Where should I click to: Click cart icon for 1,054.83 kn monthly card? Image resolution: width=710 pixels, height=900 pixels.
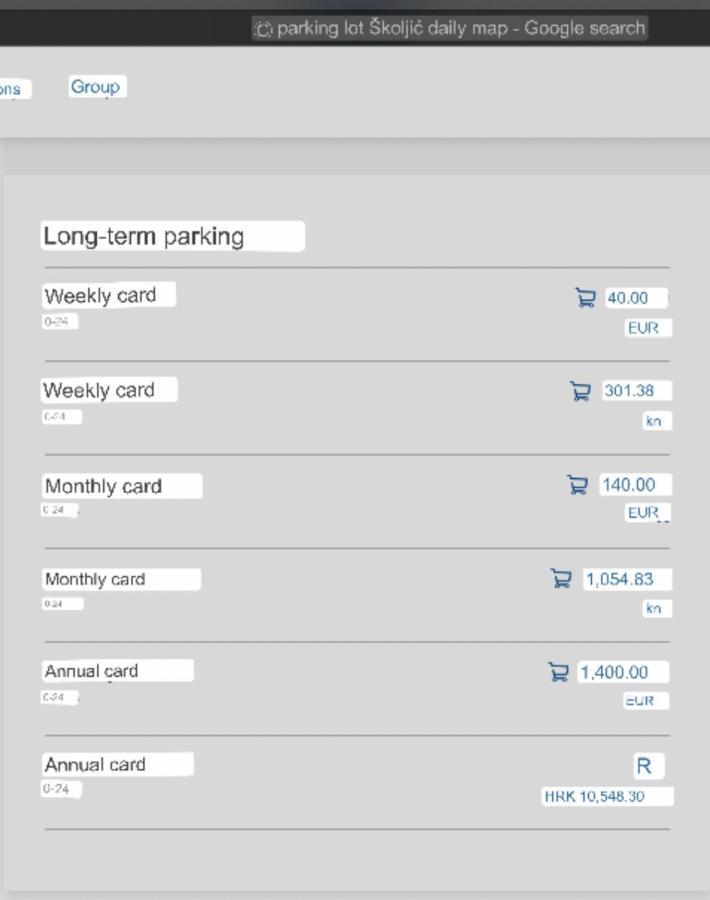(561, 579)
